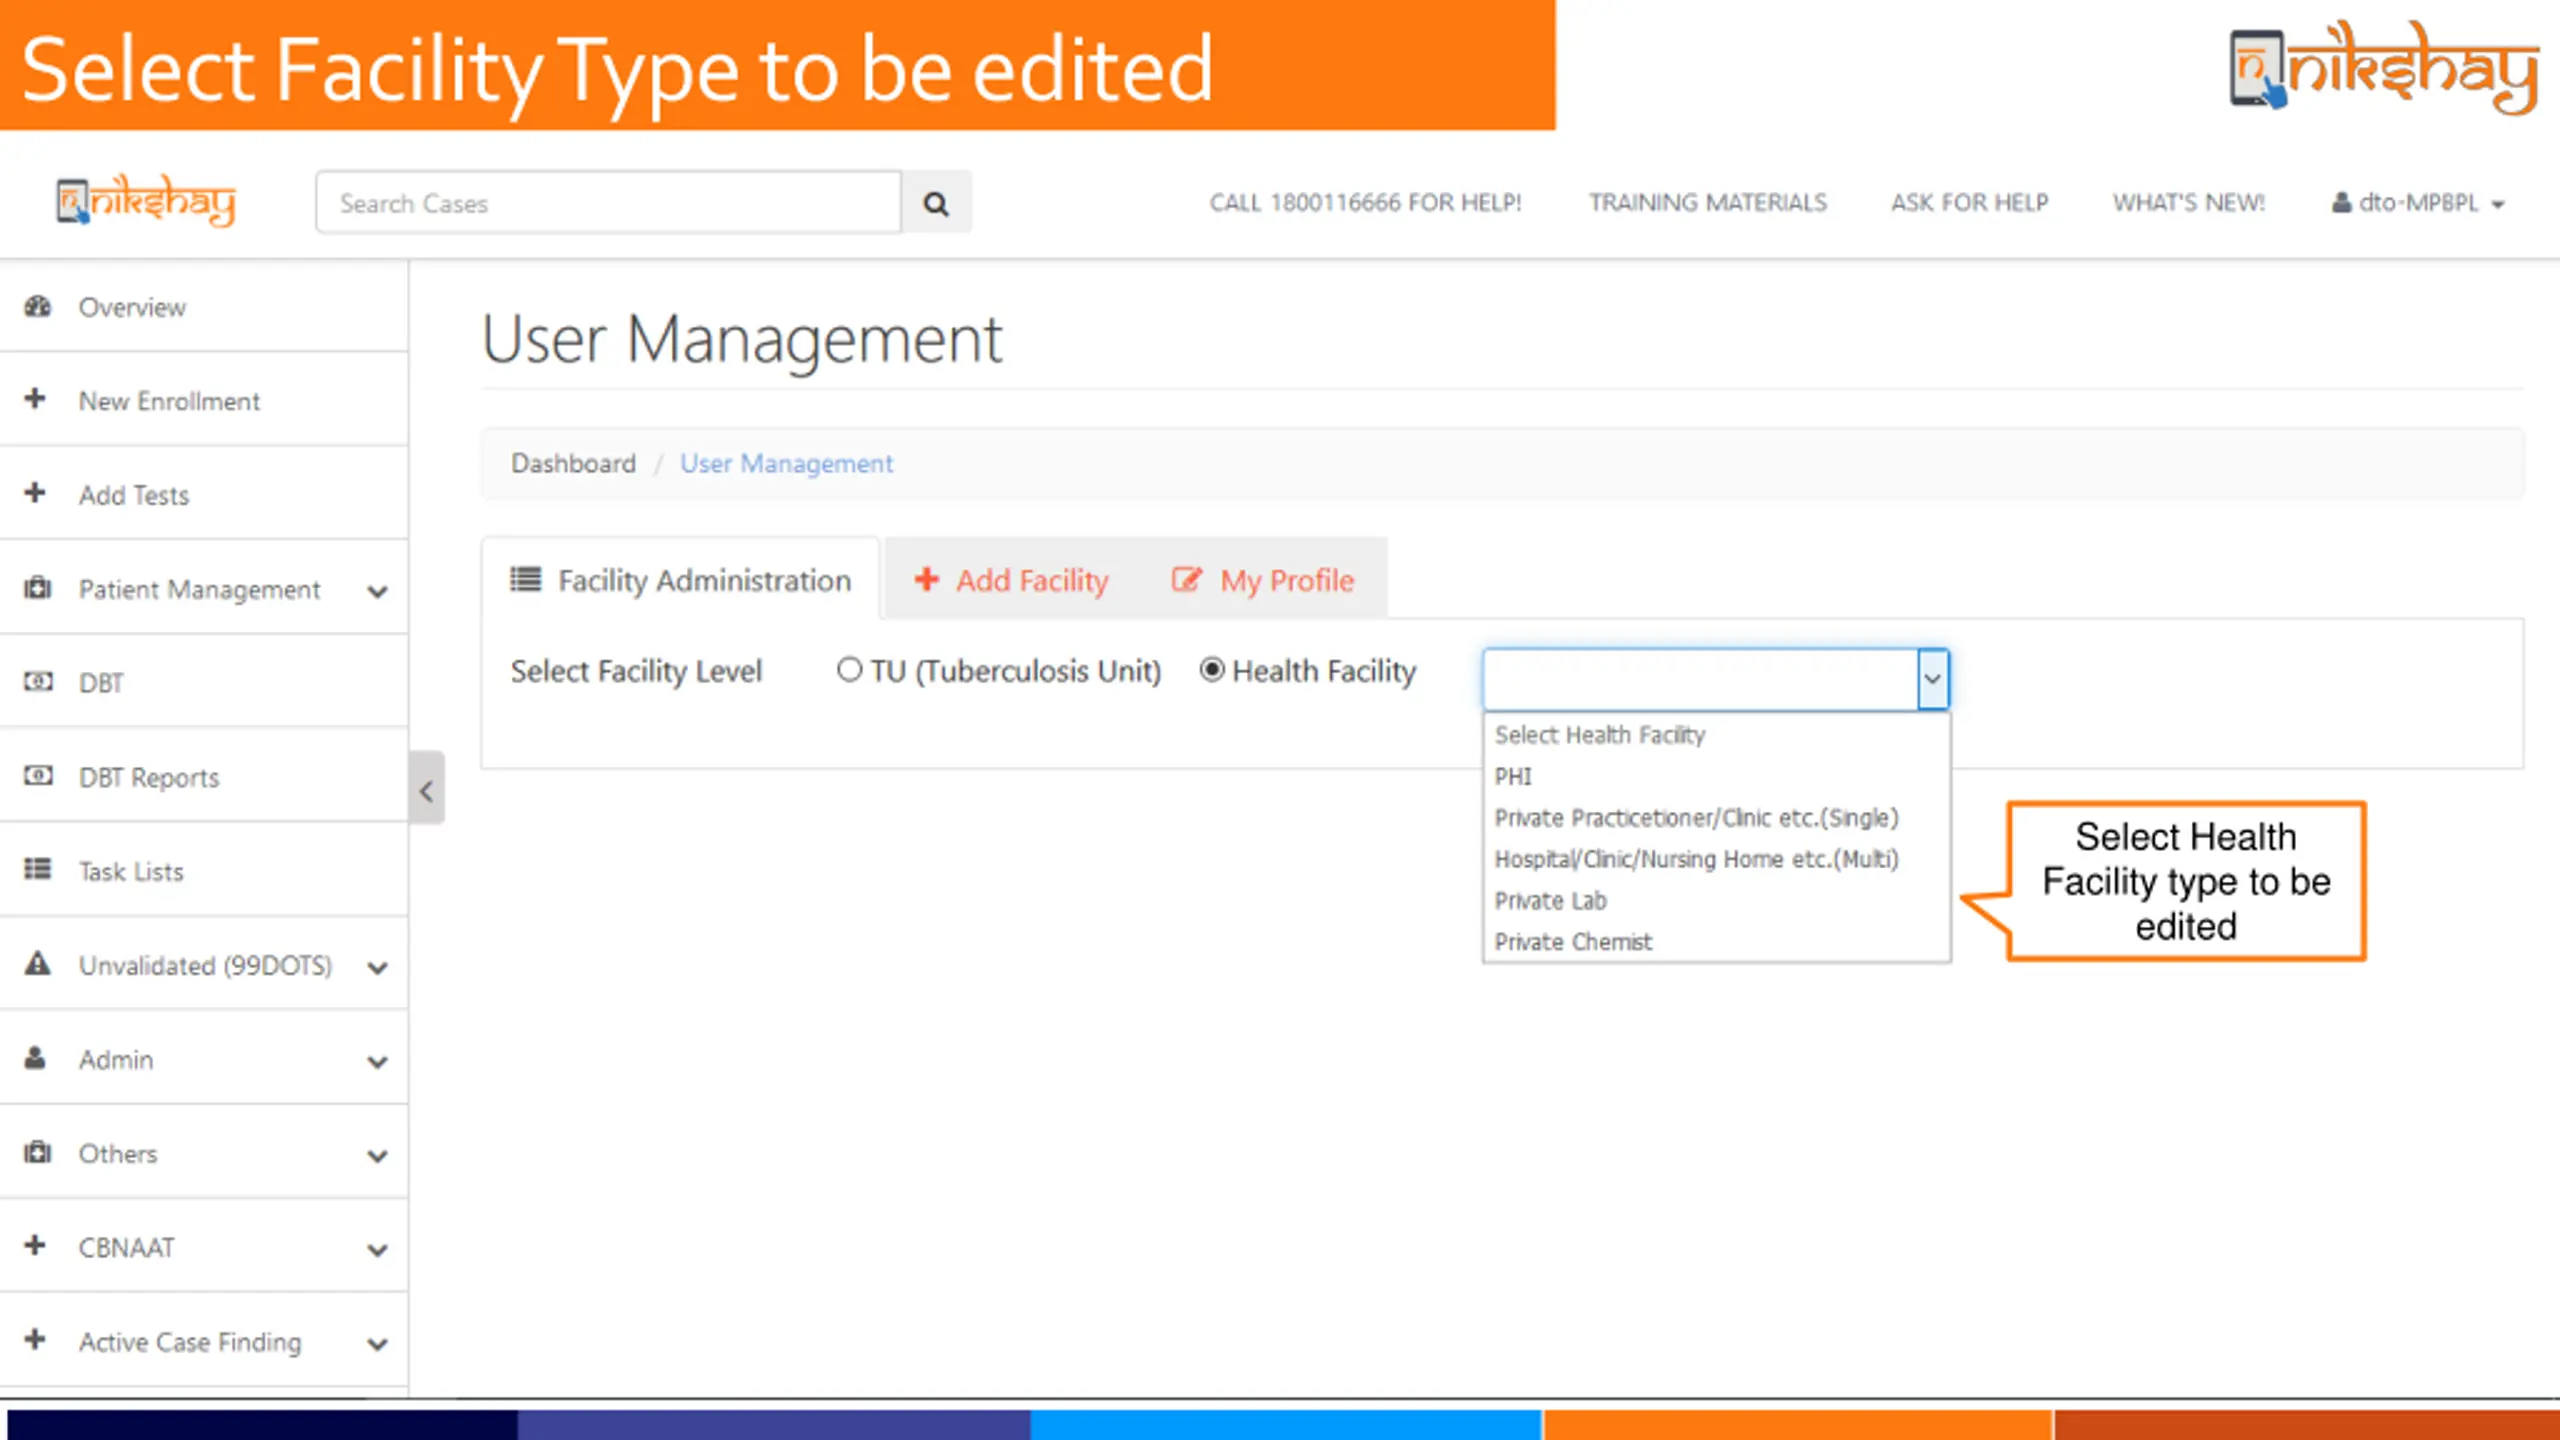Click Call 1800116666 For Help link
Screen dimensions: 2560x1440
(1365, 202)
